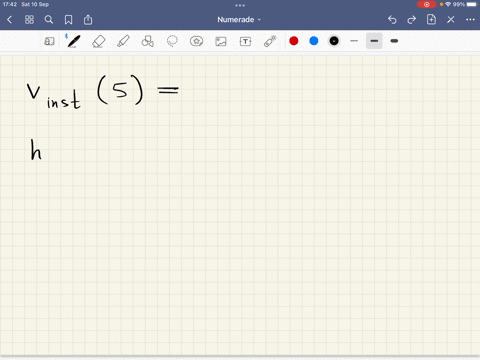Tap the Wi-Fi status icon
Image resolution: width=480 pixels, height=360 pixels.
click(x=448, y=4)
